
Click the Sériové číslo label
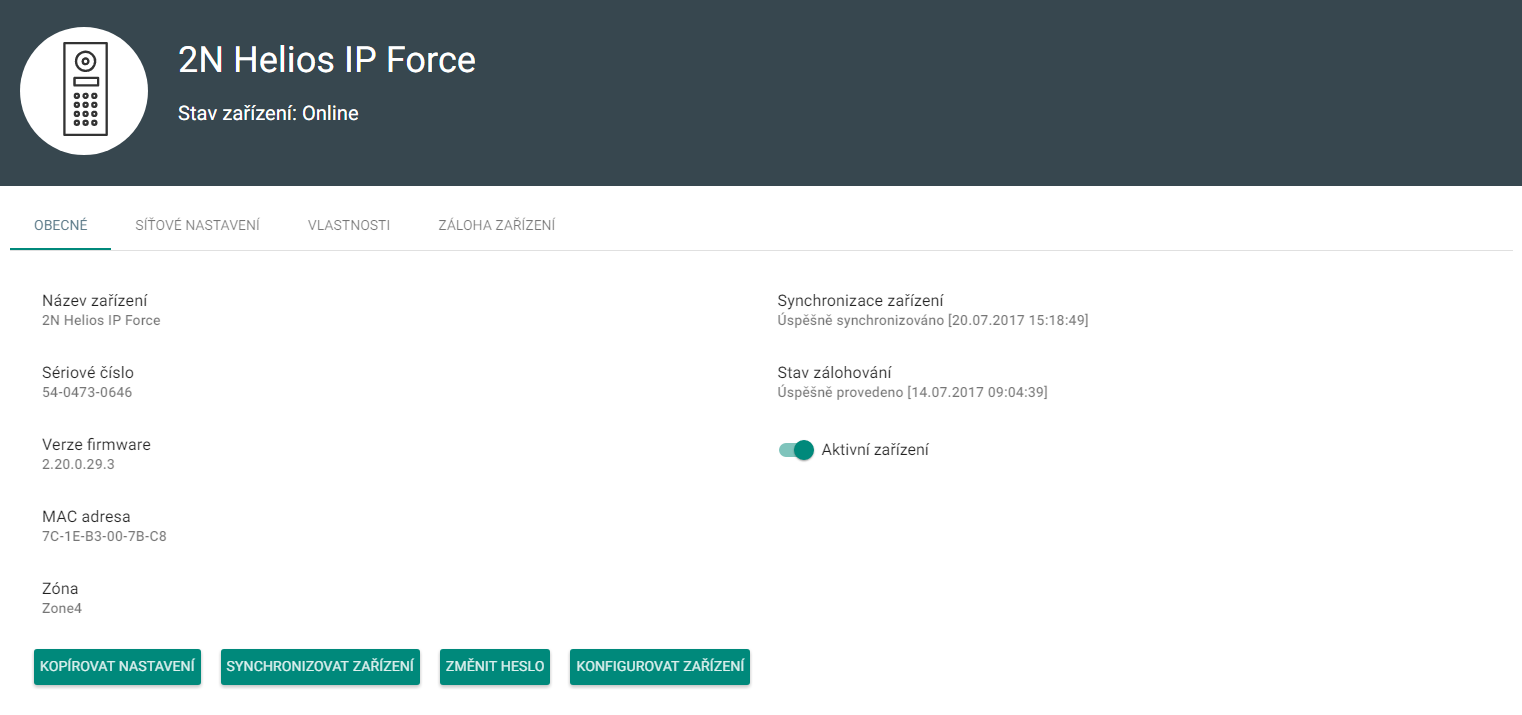88,373
